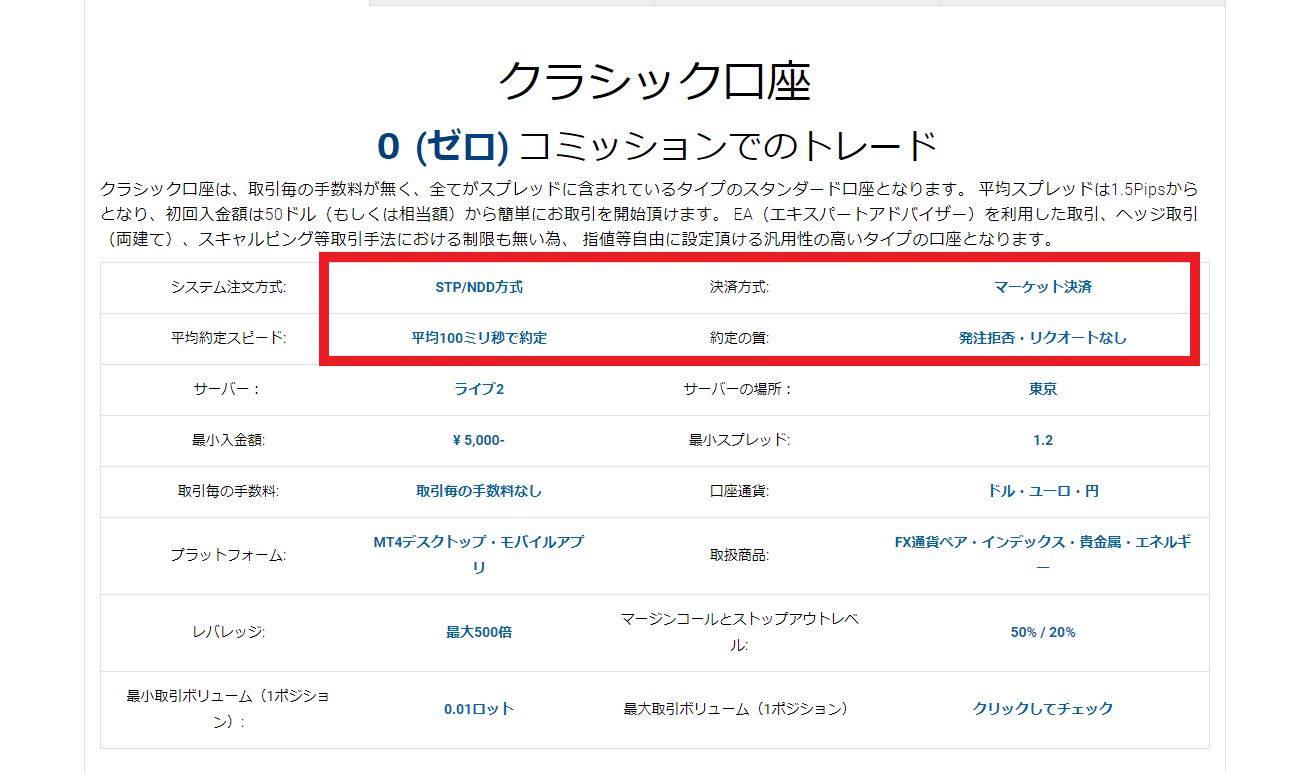Click the 取扱商品: label
The height and width of the screenshot is (772, 1312).
click(x=739, y=555)
